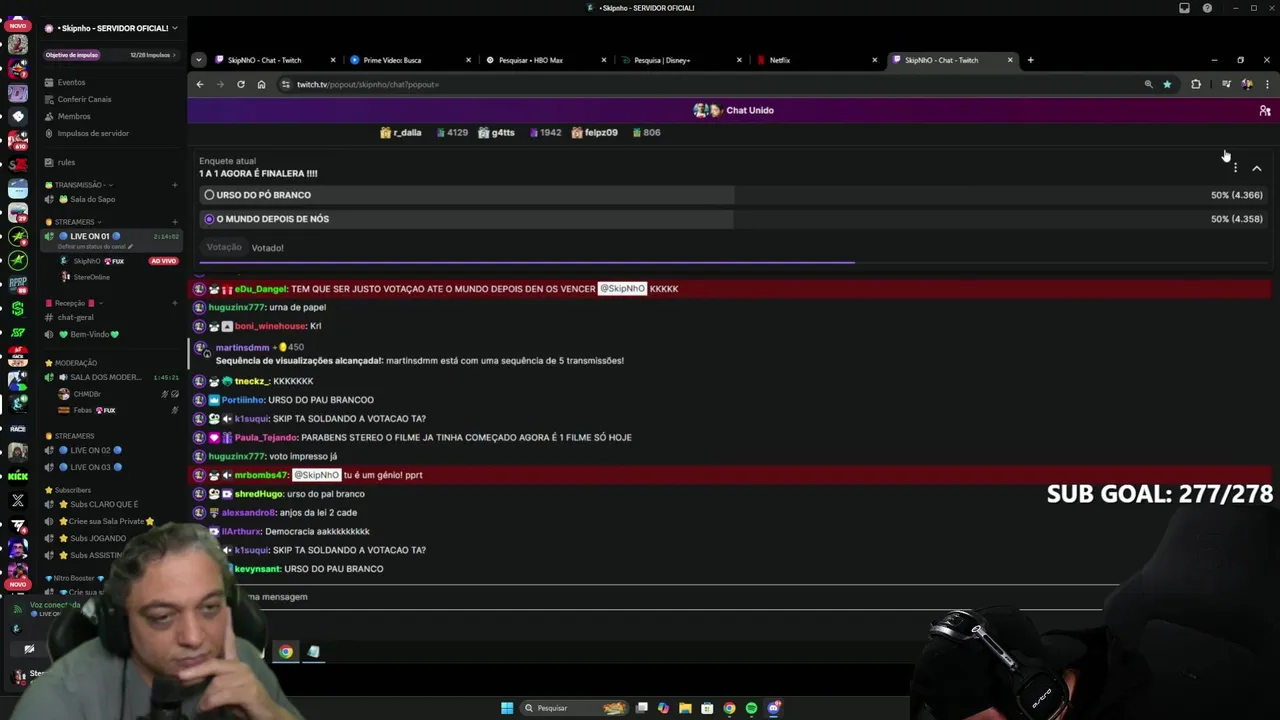Screen dimensions: 1280x720
Task: Open a new browser tab
Action: 1030,60
